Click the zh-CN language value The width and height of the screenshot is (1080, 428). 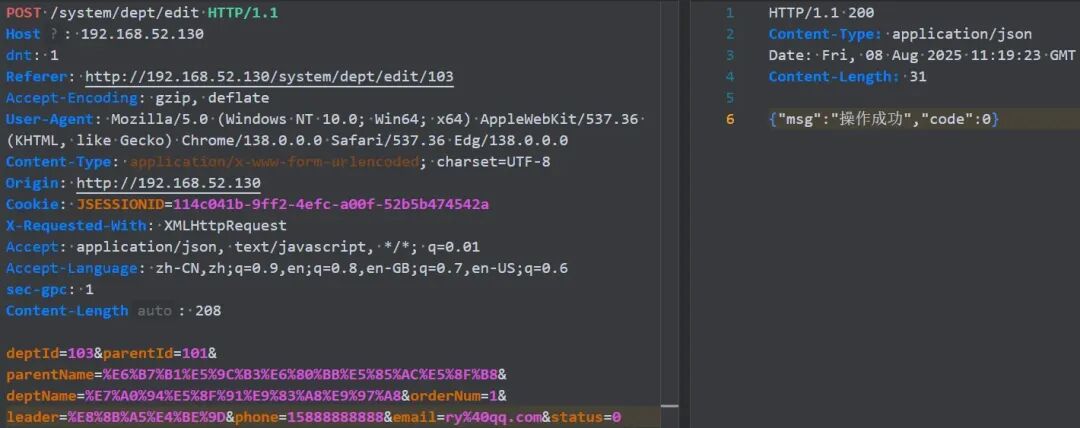(x=177, y=268)
